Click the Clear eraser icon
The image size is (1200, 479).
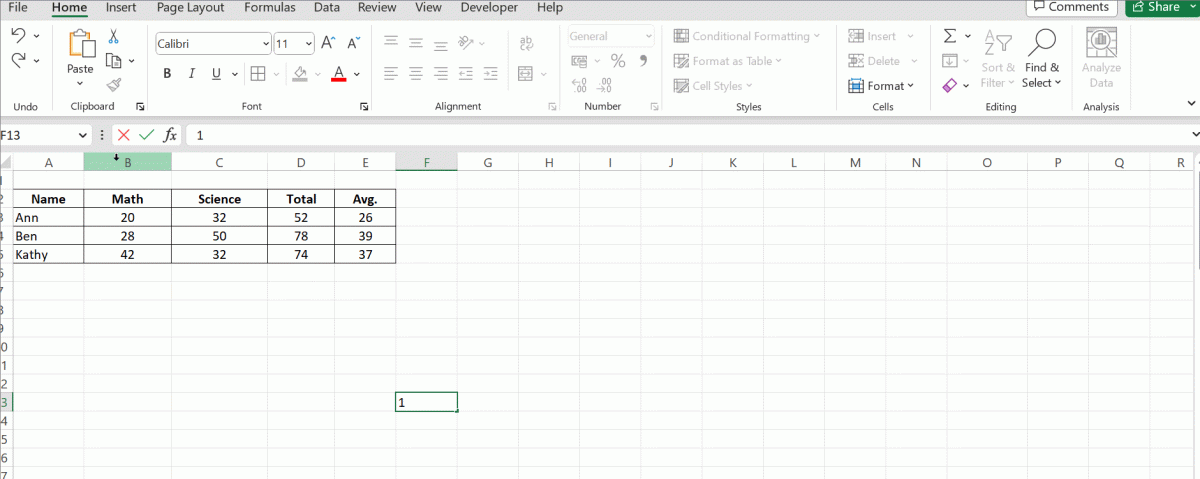click(x=950, y=86)
